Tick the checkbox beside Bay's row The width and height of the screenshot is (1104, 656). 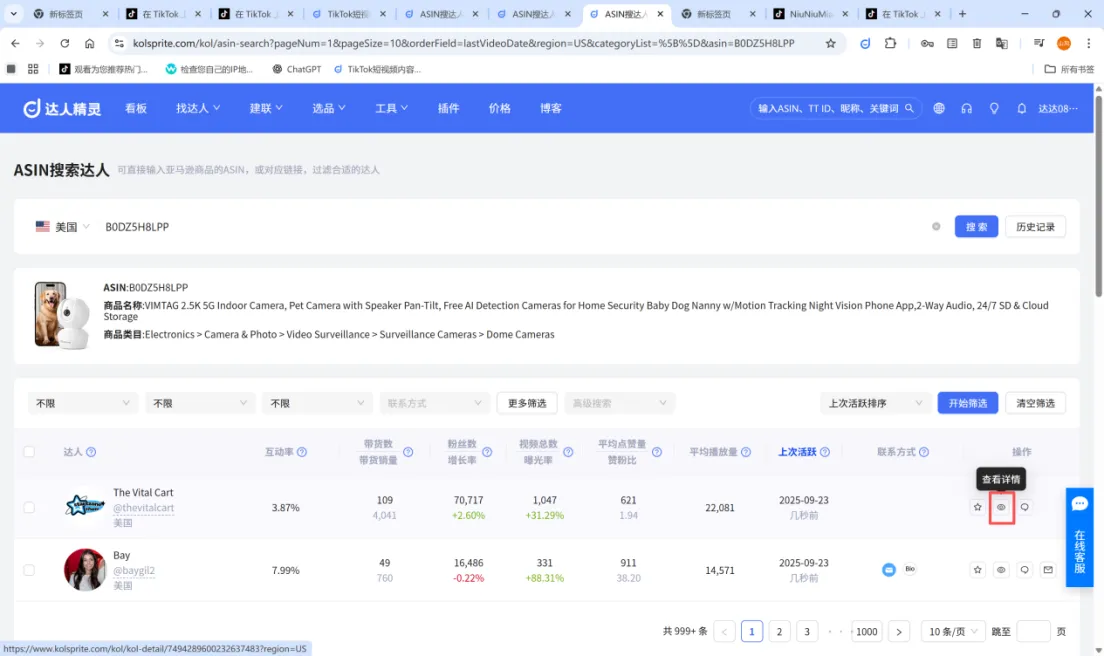(29, 569)
